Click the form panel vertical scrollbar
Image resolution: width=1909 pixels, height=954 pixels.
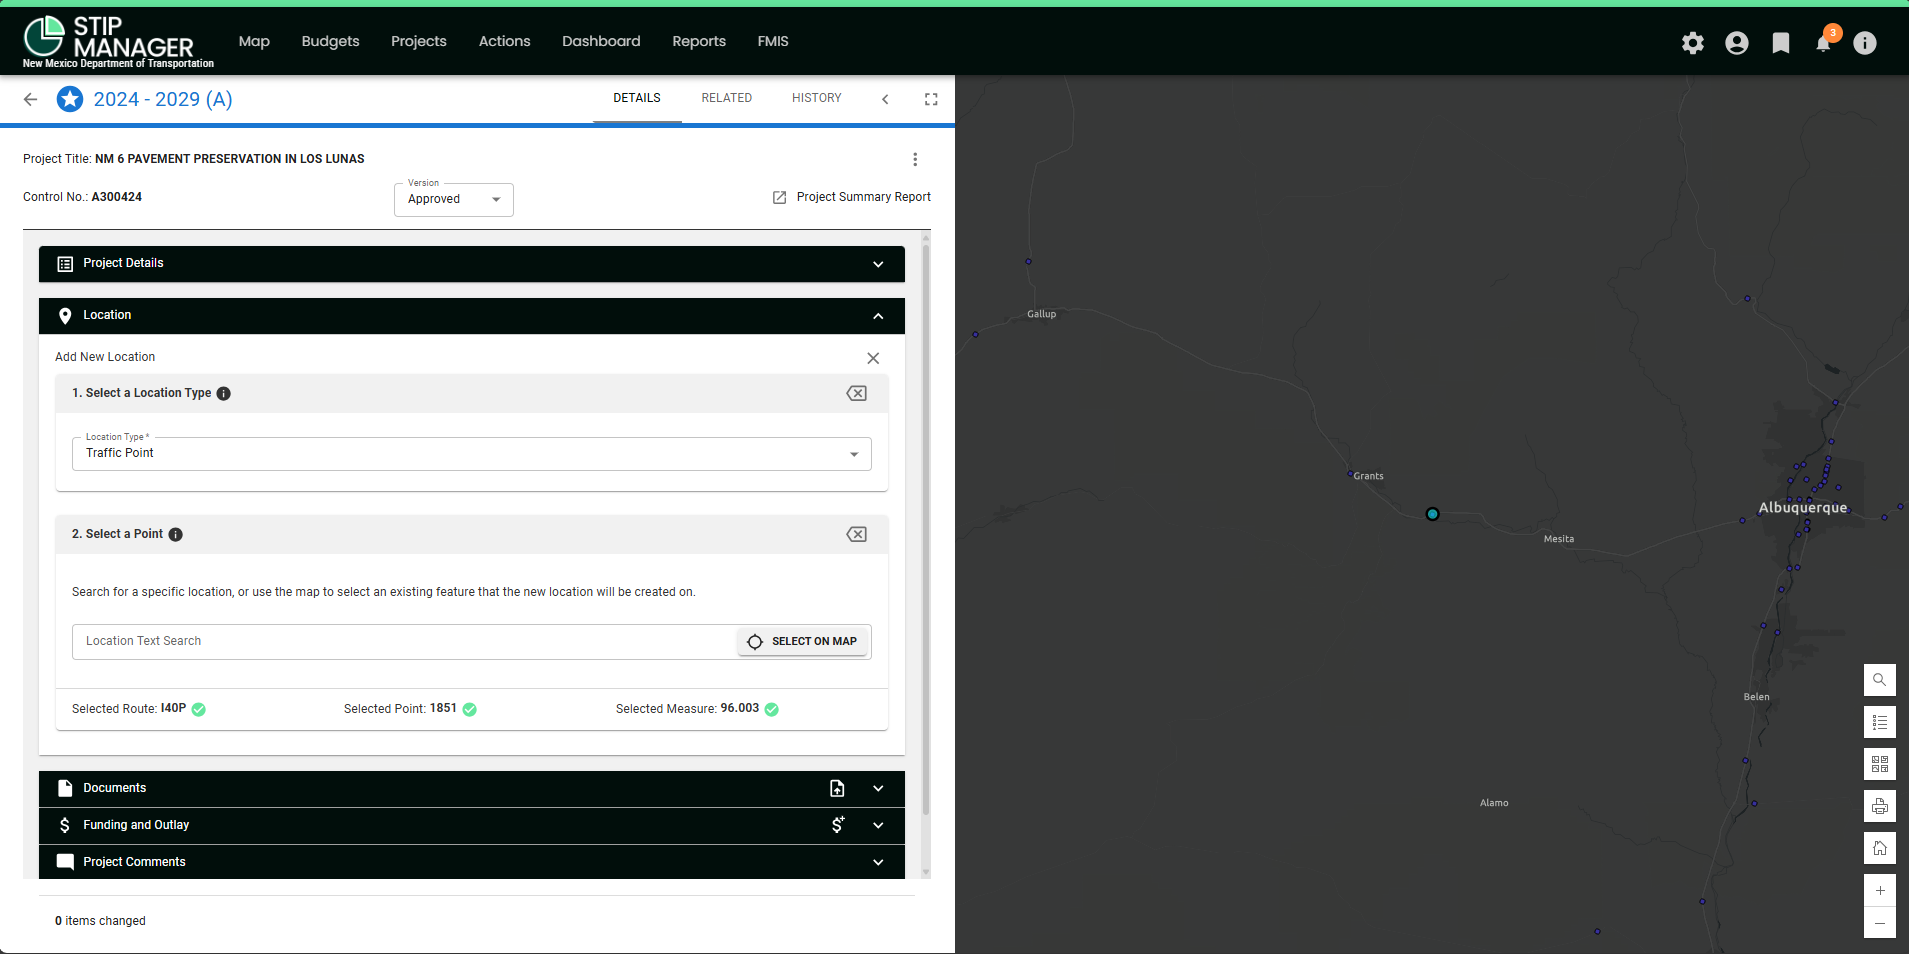(926, 530)
